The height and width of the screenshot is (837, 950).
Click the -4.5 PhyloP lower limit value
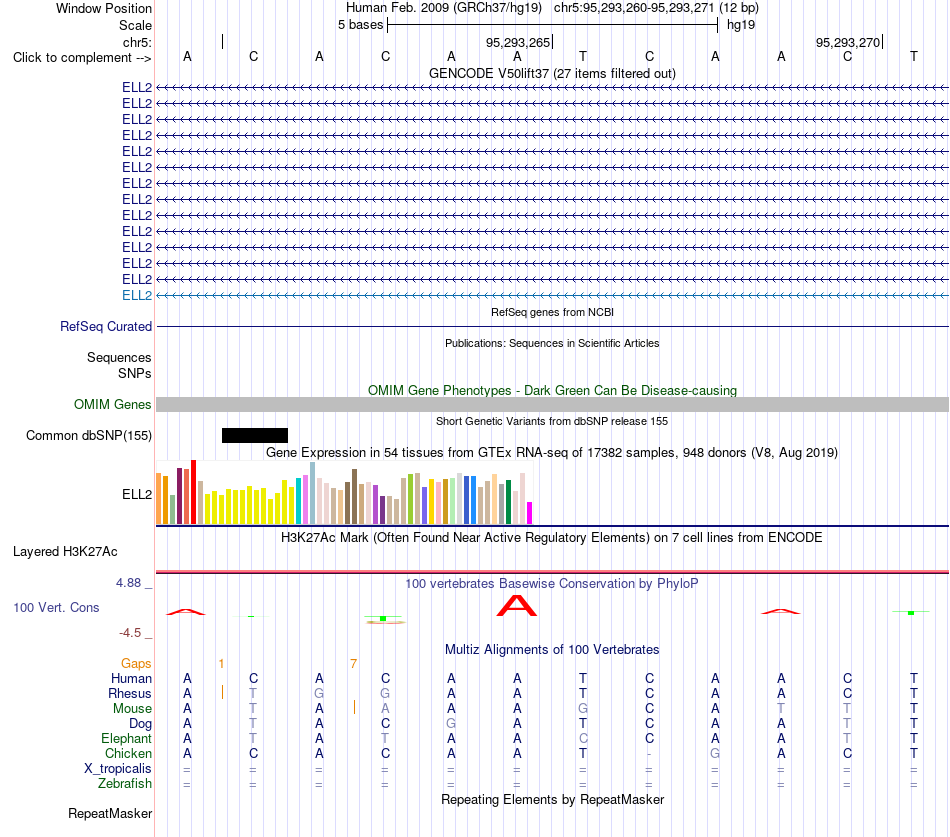[x=130, y=633]
